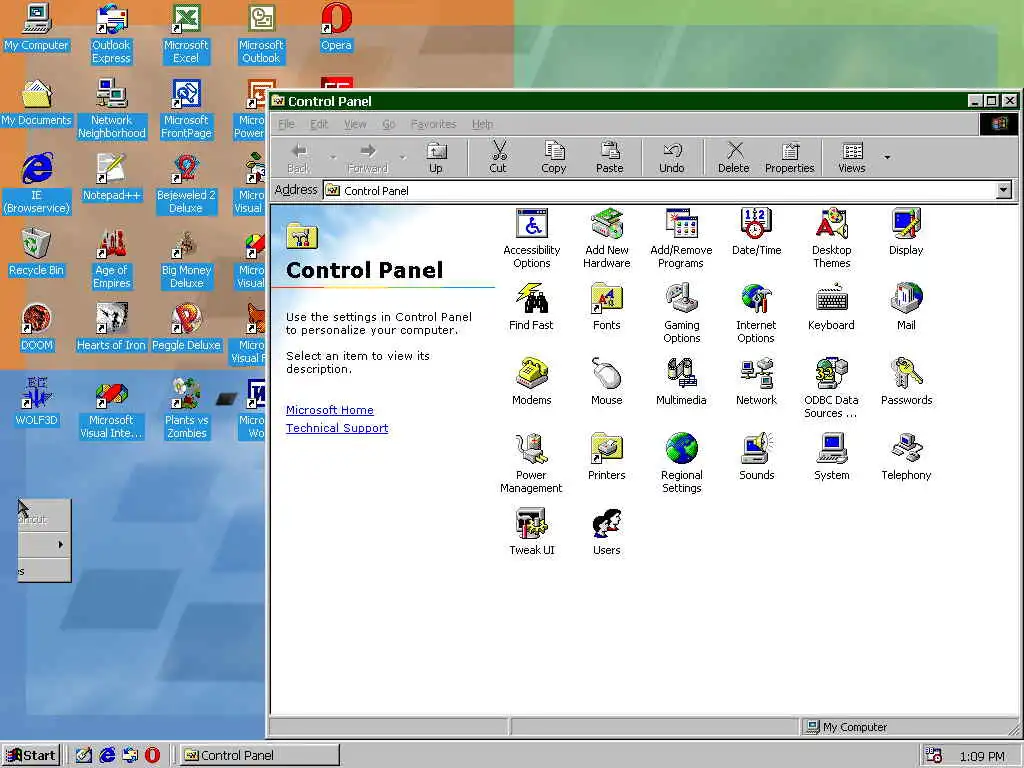Click the Views toolbar button
This screenshot has height=768, width=1024.
[x=852, y=158]
